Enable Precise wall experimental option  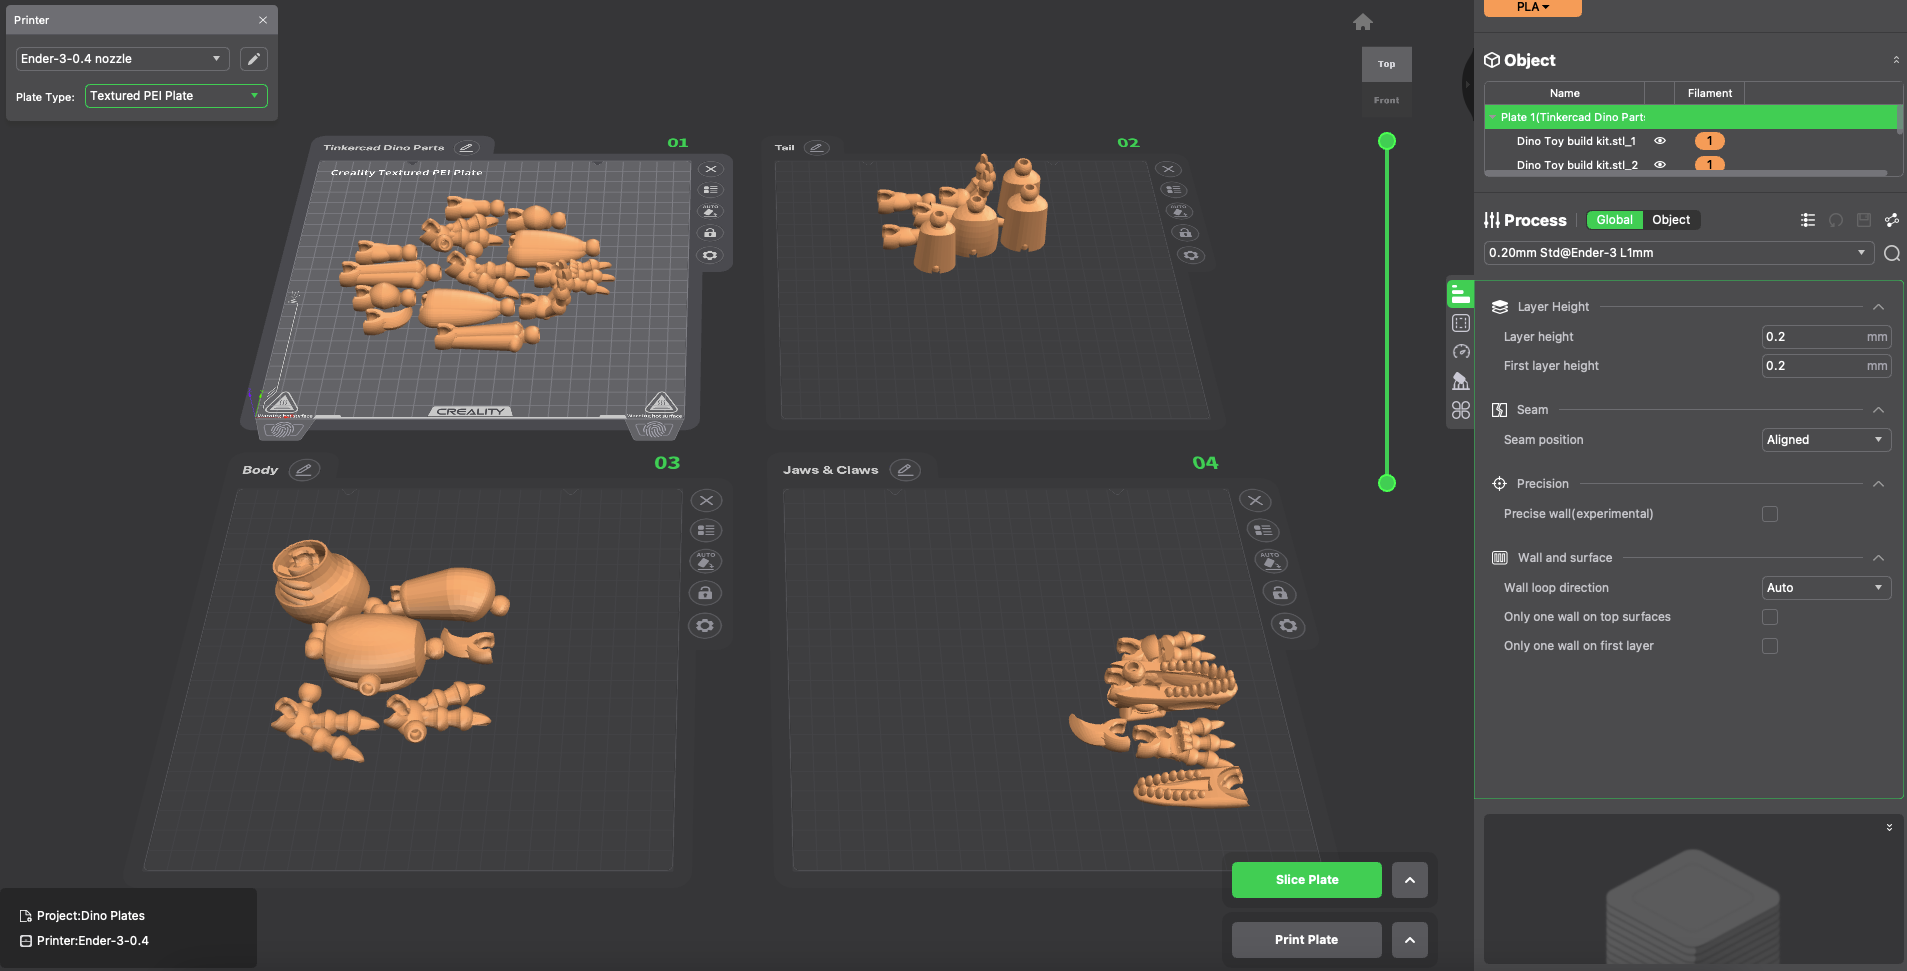tap(1771, 513)
